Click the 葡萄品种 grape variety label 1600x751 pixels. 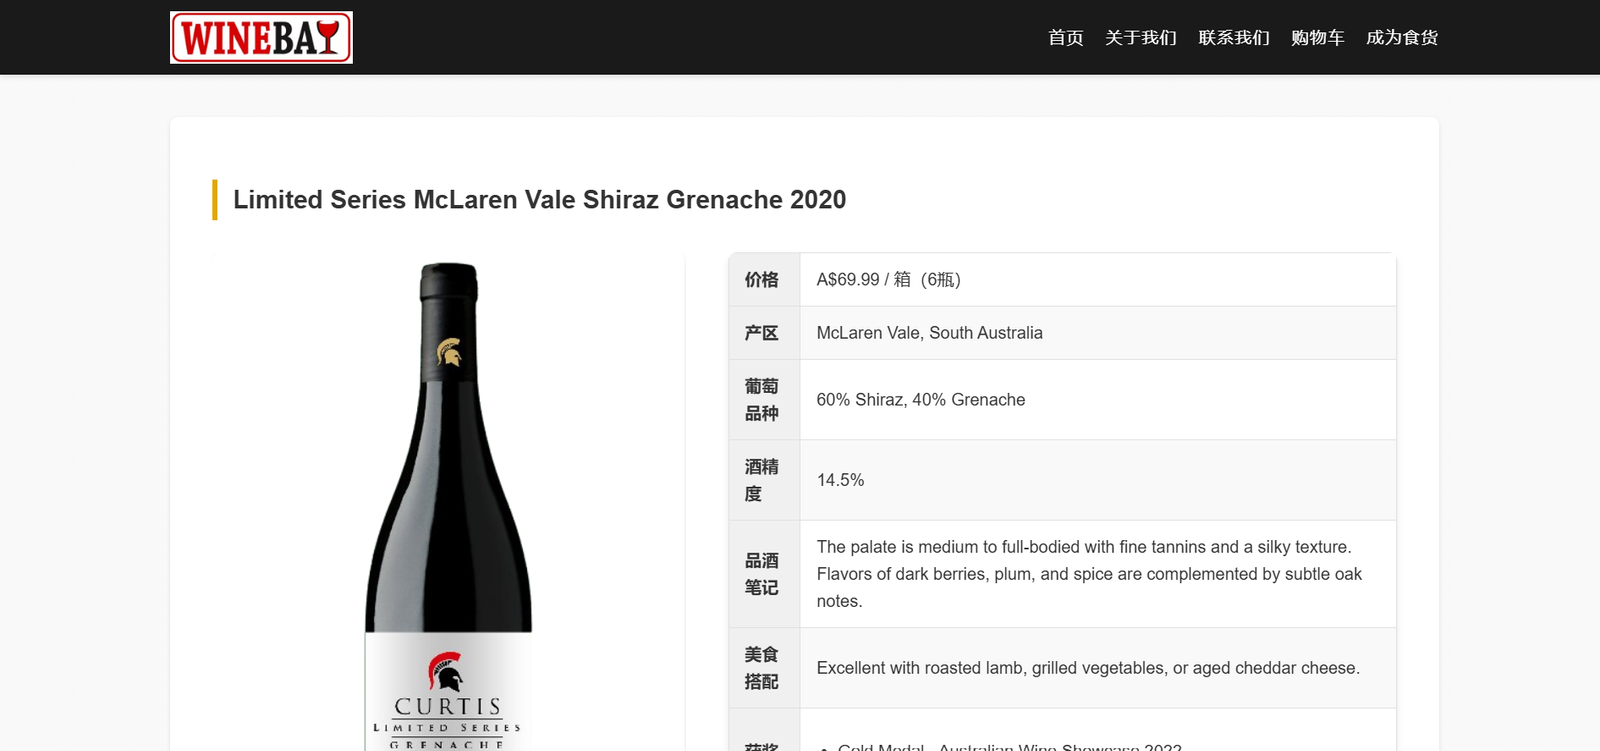pos(762,400)
